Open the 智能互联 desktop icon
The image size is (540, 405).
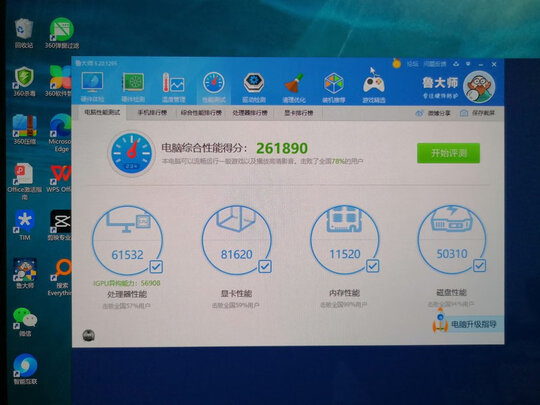[25, 365]
